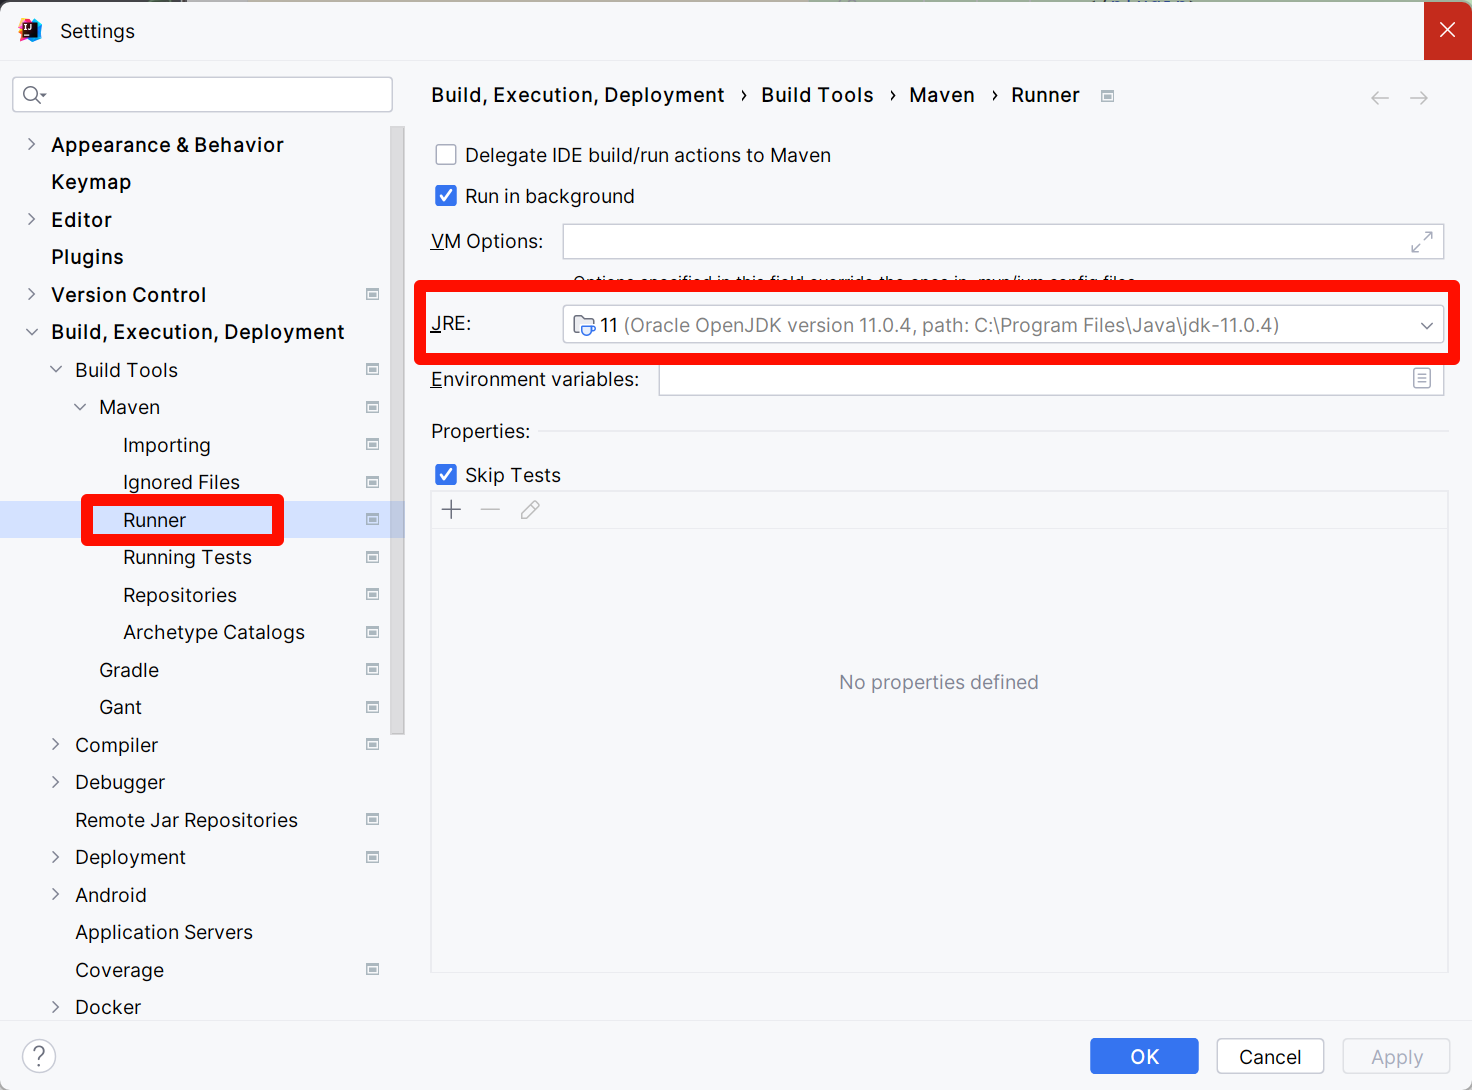The image size is (1472, 1090).
Task: Expand the Debugger node
Action: [x=56, y=782]
